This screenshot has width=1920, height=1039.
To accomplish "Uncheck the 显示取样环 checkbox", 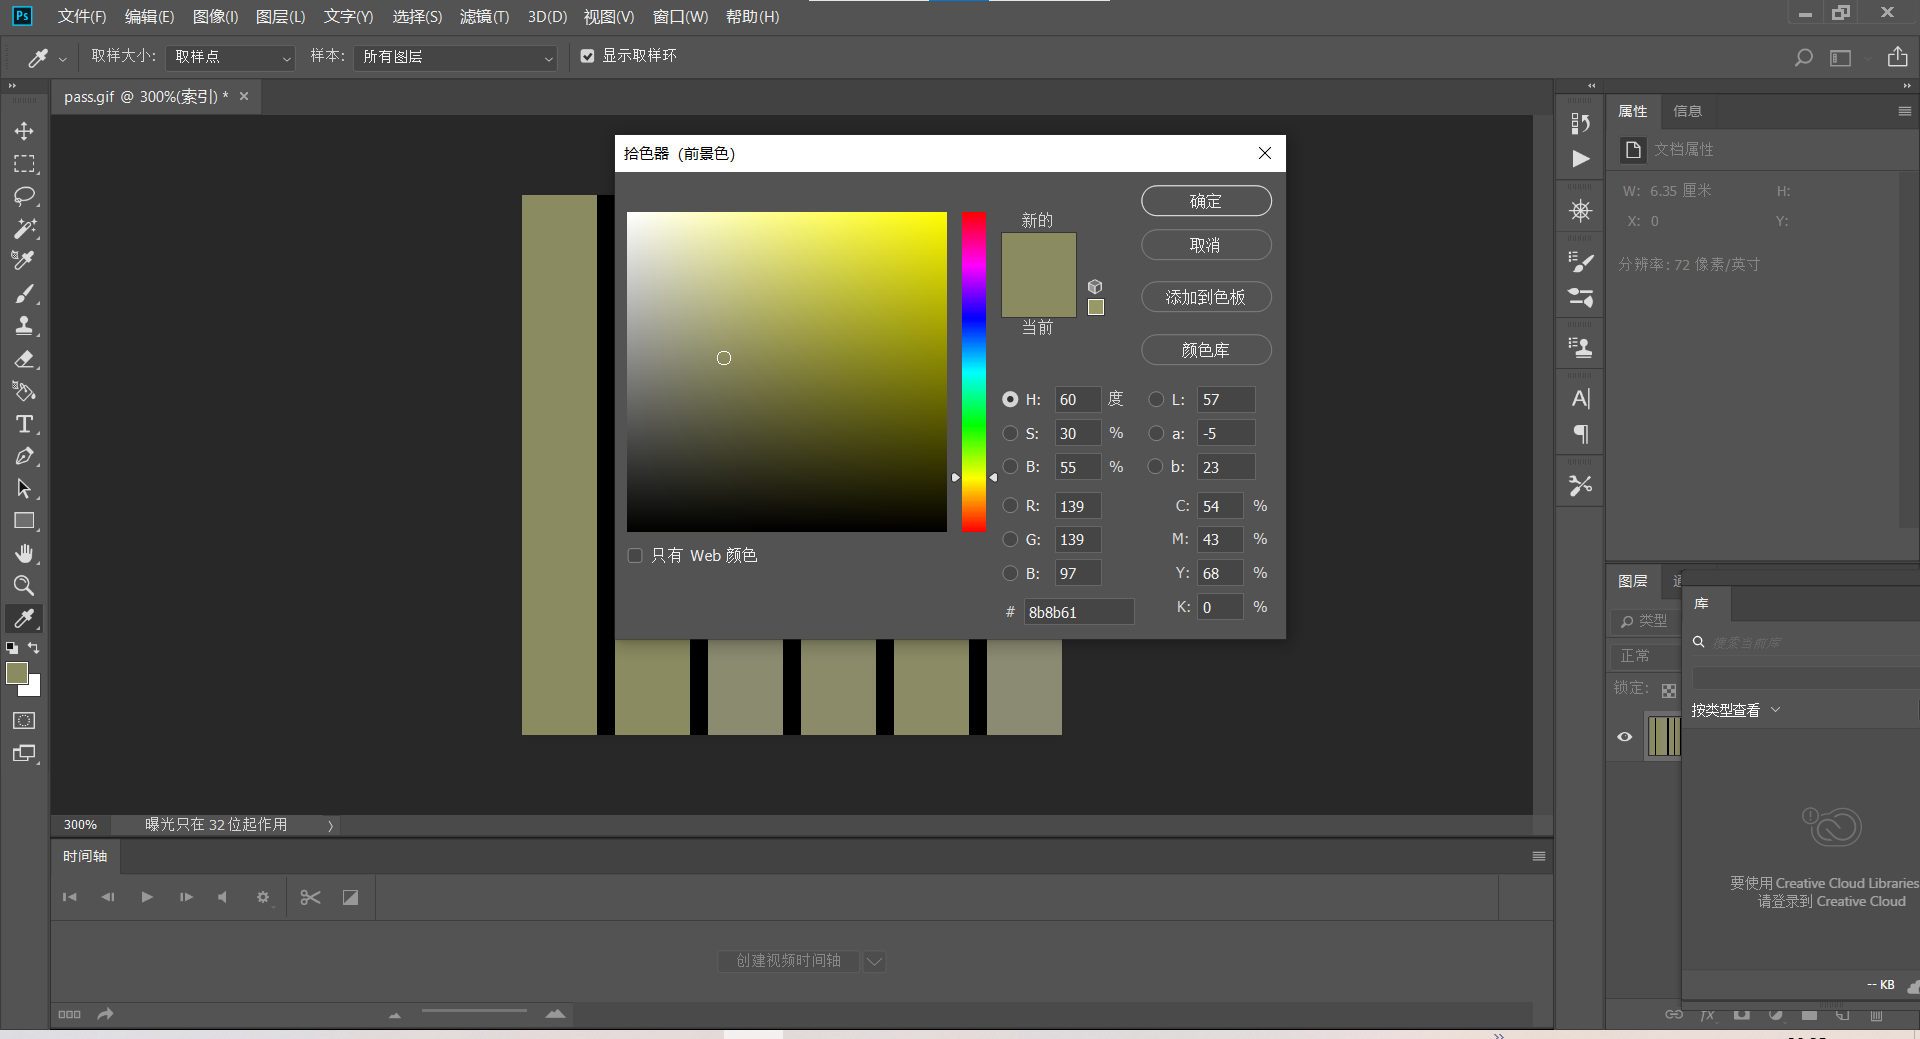I will point(588,56).
